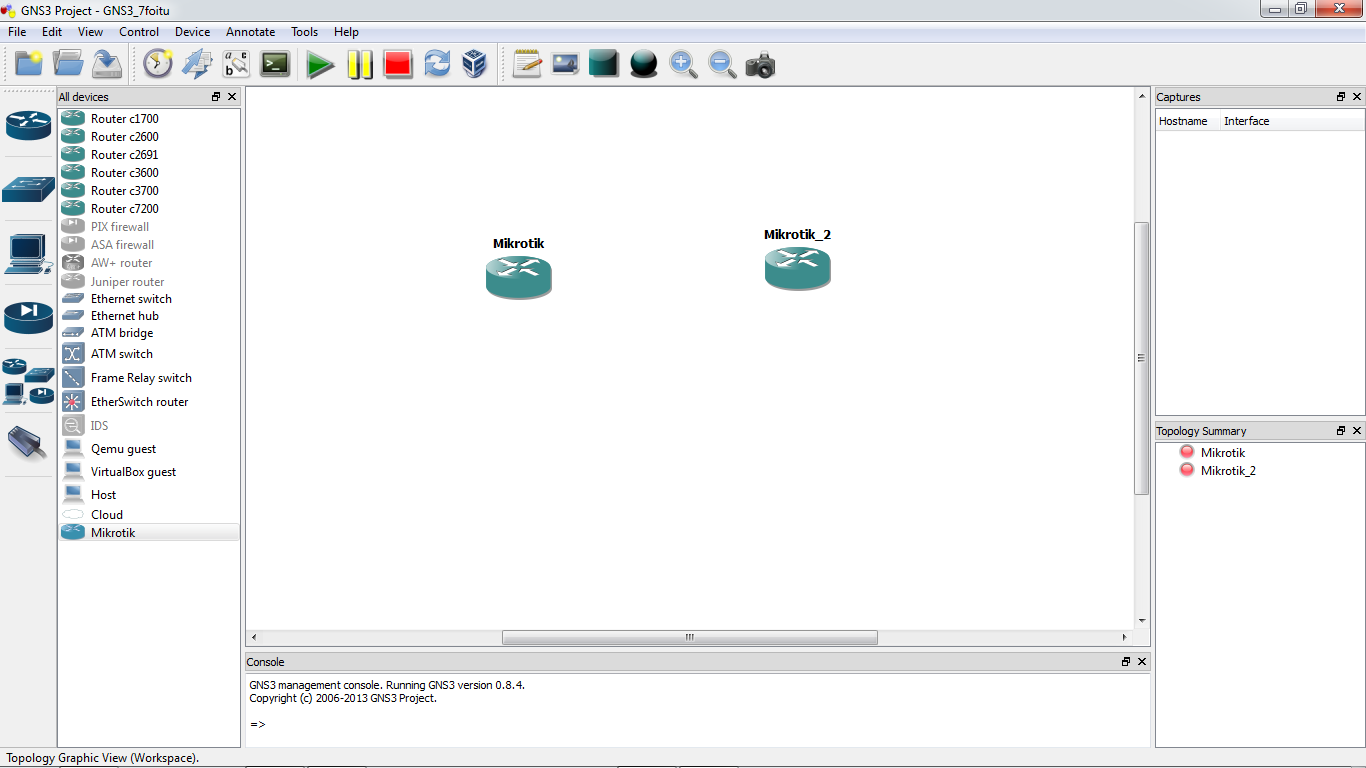Select Mikrotik in the device list

(x=149, y=533)
